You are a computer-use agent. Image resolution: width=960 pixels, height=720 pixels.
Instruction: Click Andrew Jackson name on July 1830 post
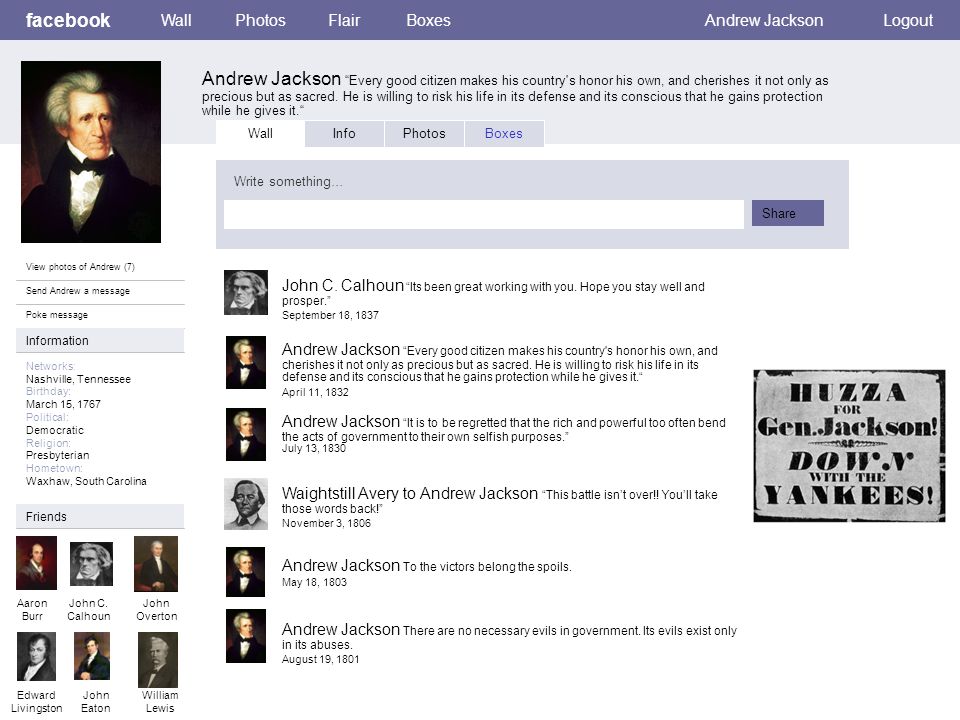[340, 421]
